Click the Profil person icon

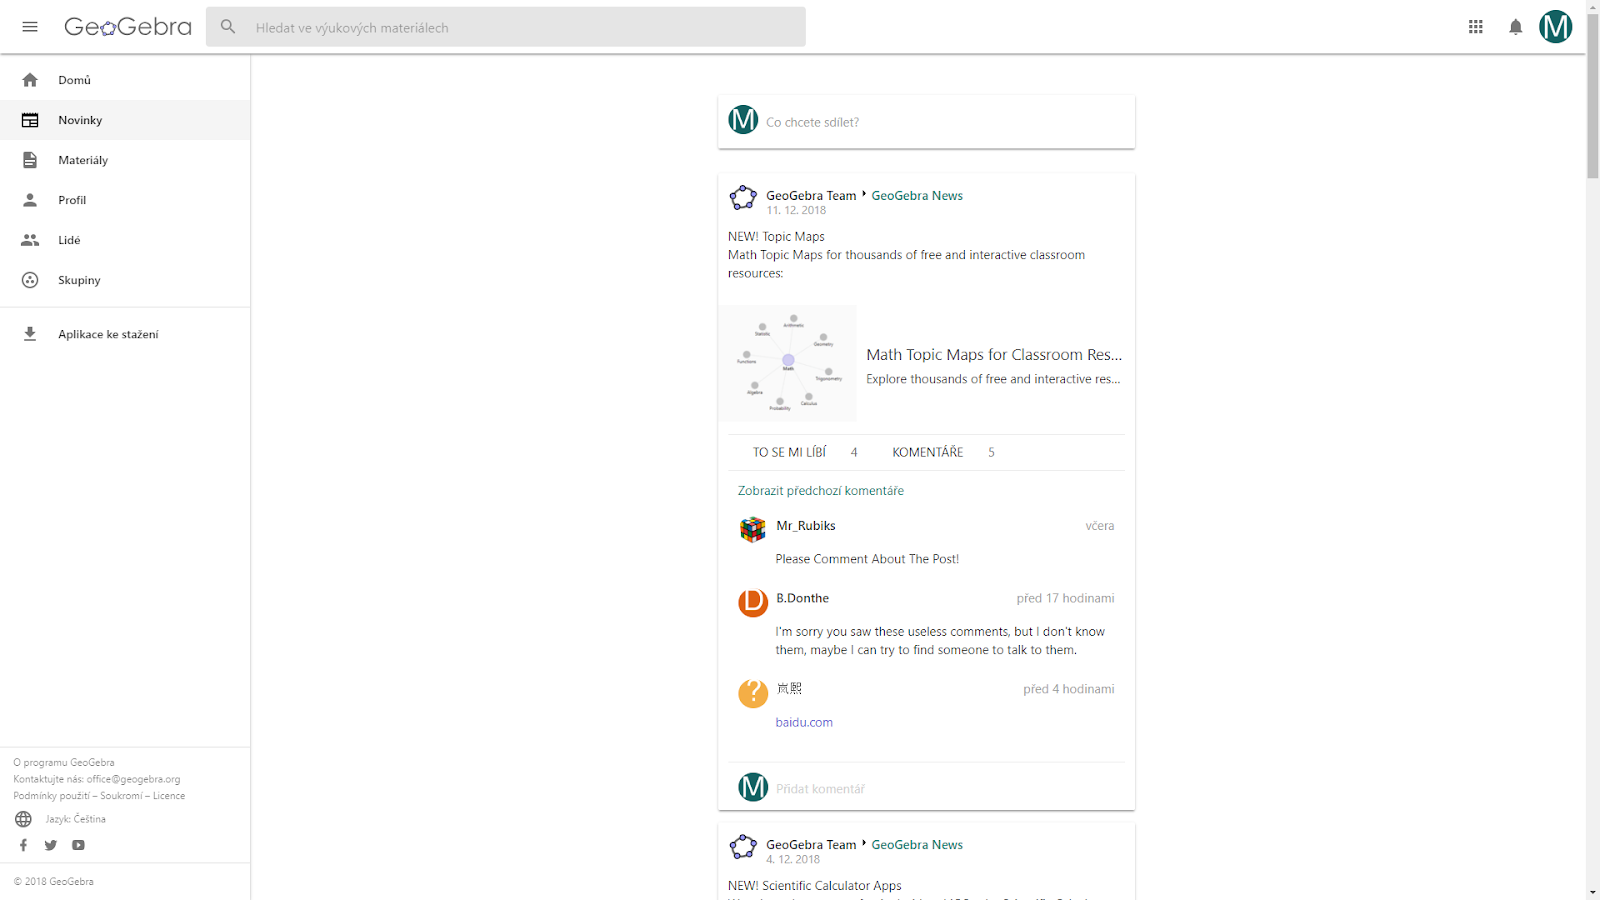(30, 200)
